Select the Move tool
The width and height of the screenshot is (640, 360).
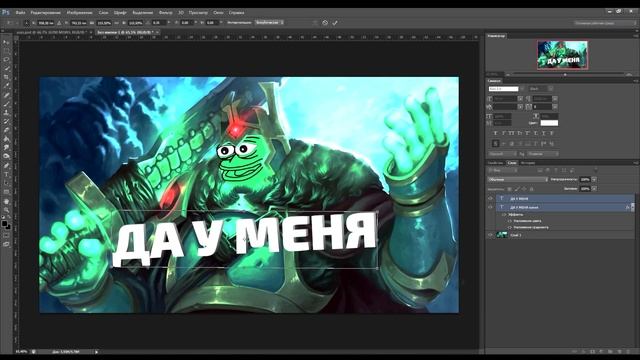[6, 42]
